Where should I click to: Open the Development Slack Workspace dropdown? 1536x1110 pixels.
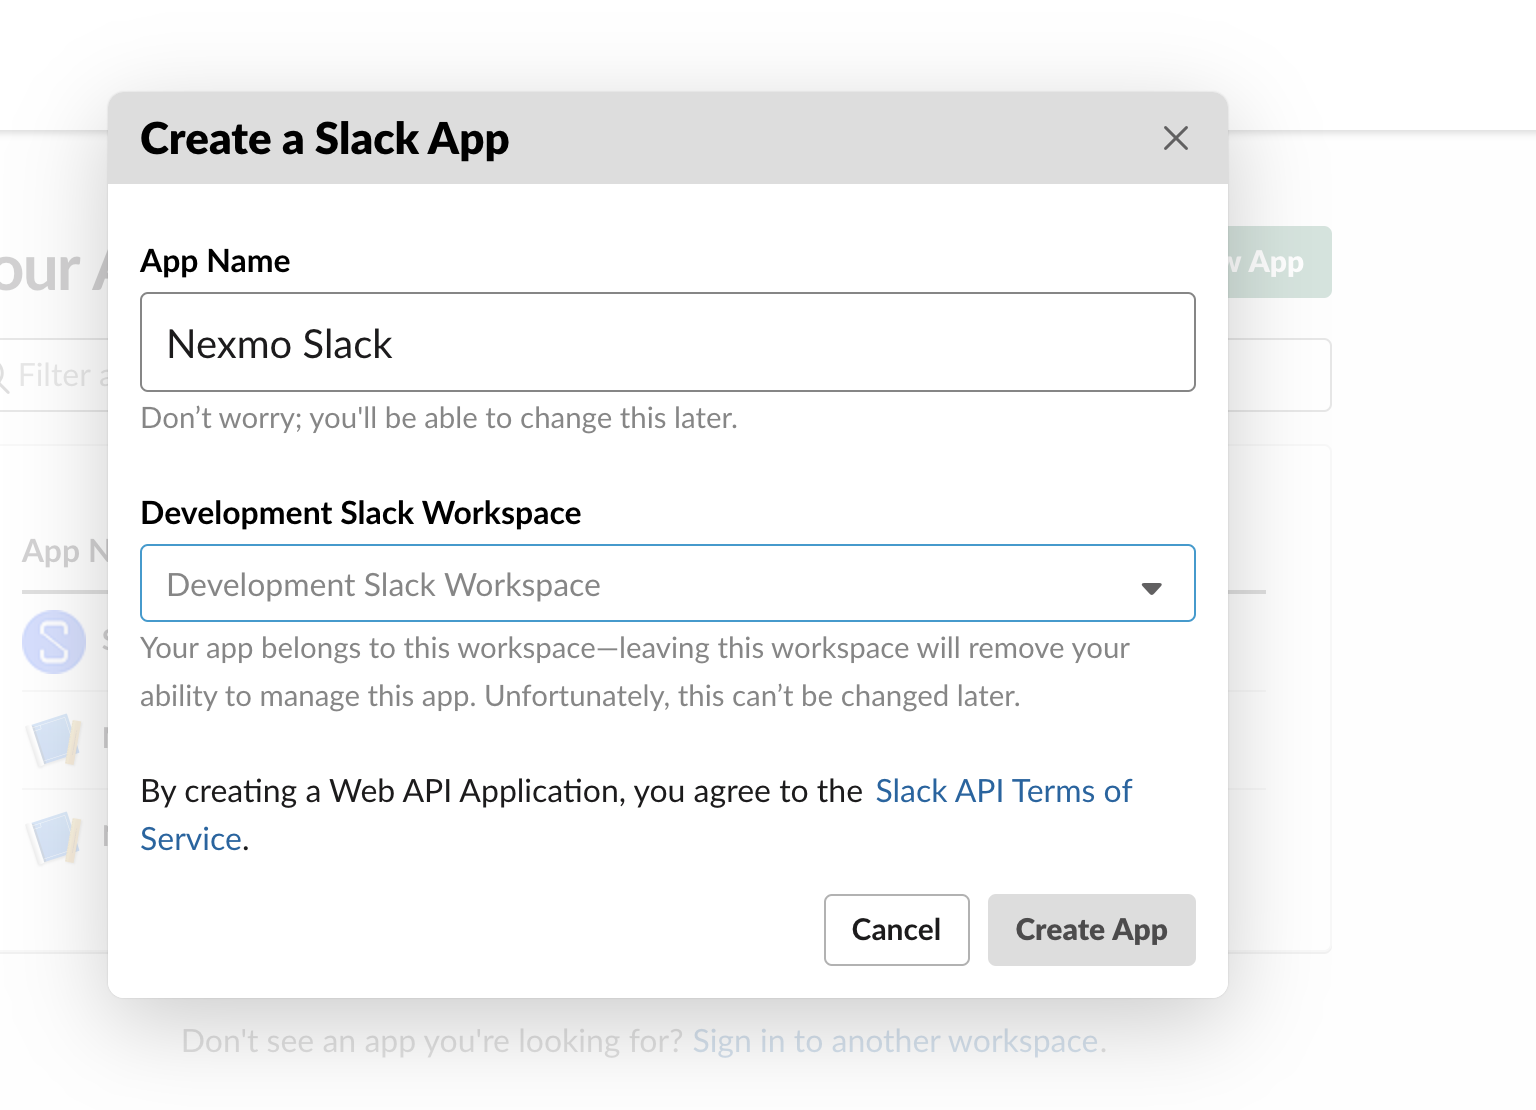668,583
